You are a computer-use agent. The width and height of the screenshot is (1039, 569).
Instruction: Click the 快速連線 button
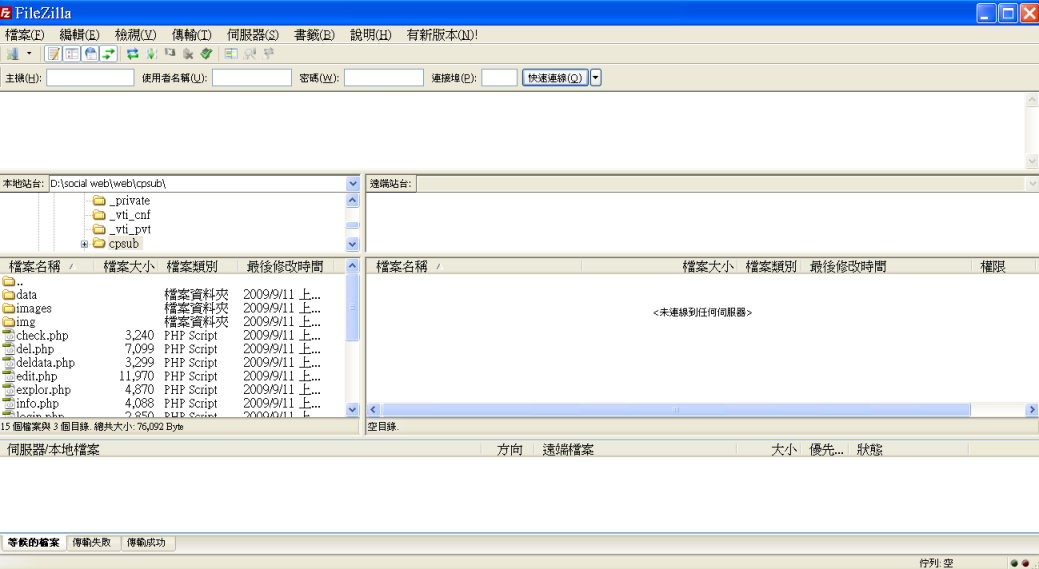(x=555, y=78)
